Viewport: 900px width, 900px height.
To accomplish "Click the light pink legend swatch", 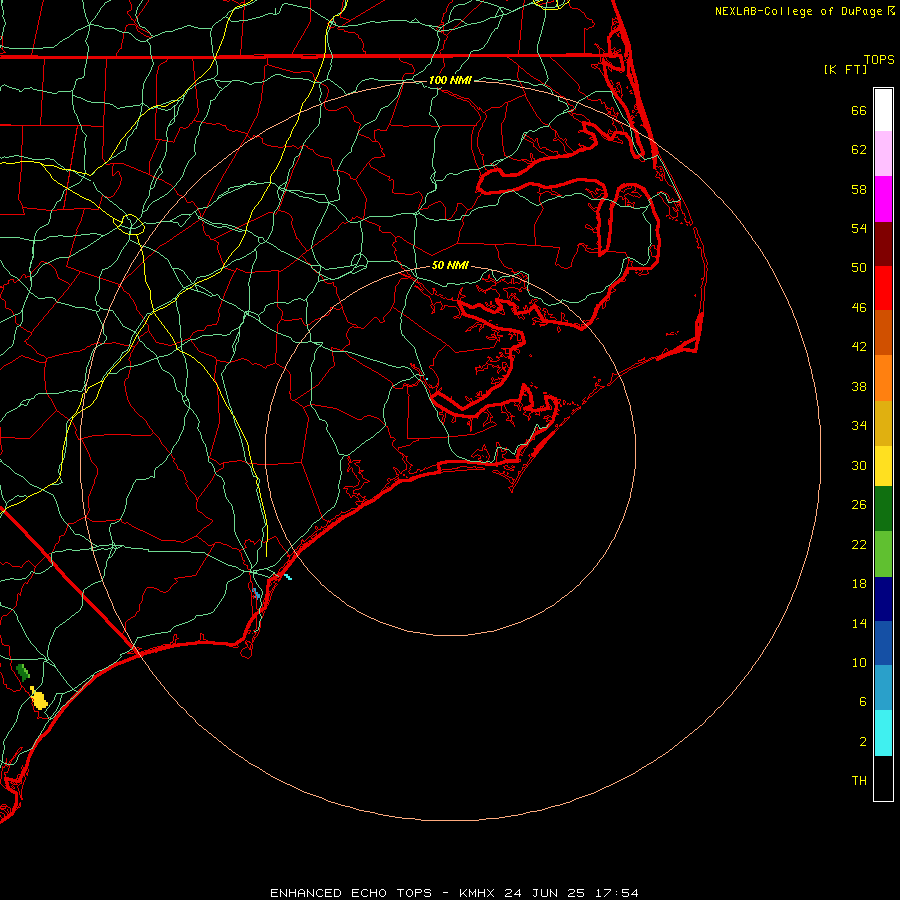I will point(883,153).
